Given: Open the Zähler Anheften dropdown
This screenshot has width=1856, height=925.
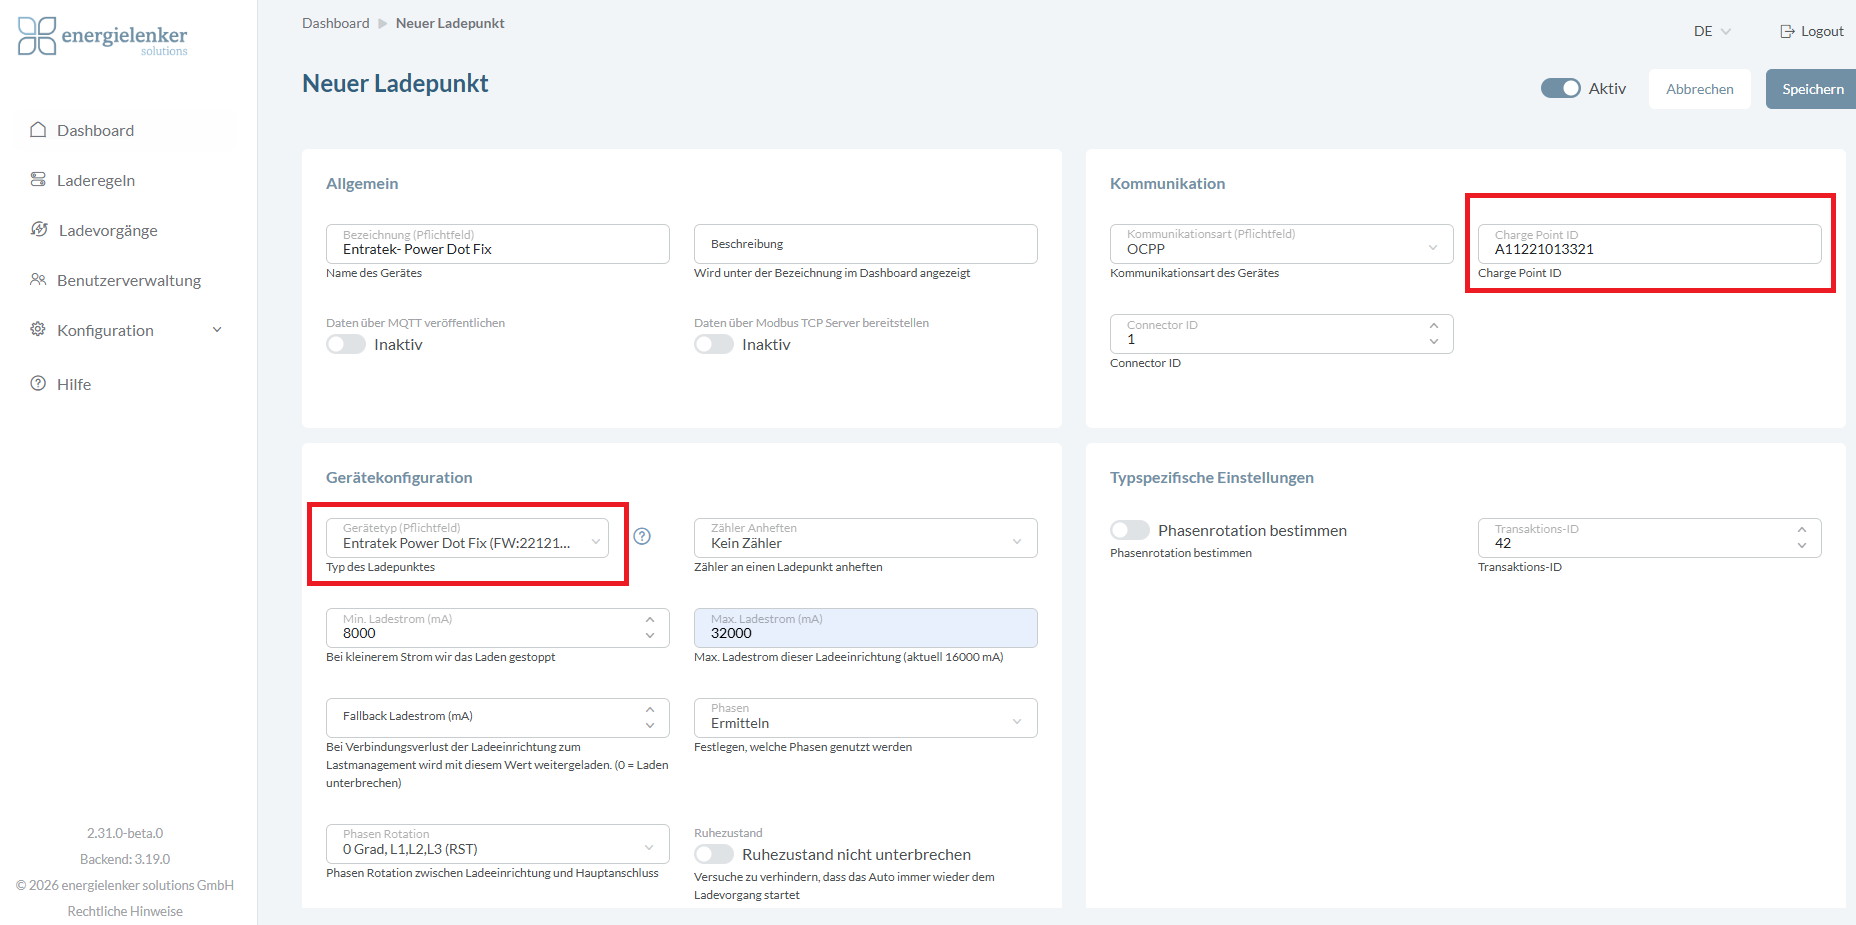Looking at the screenshot, I should point(865,539).
